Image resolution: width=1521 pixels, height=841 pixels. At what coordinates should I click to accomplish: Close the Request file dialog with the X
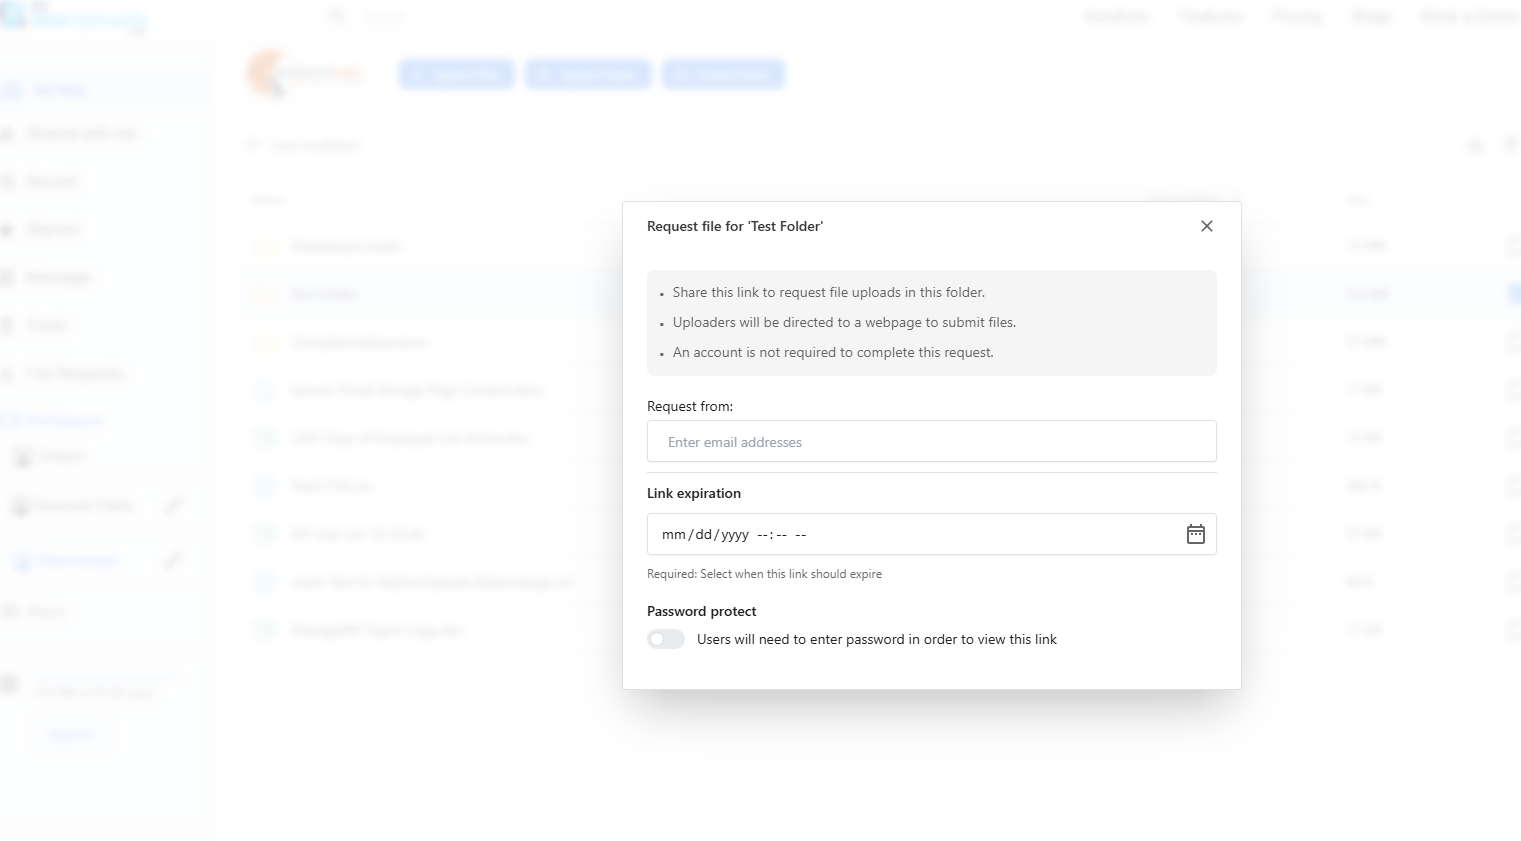pyautogui.click(x=1206, y=226)
